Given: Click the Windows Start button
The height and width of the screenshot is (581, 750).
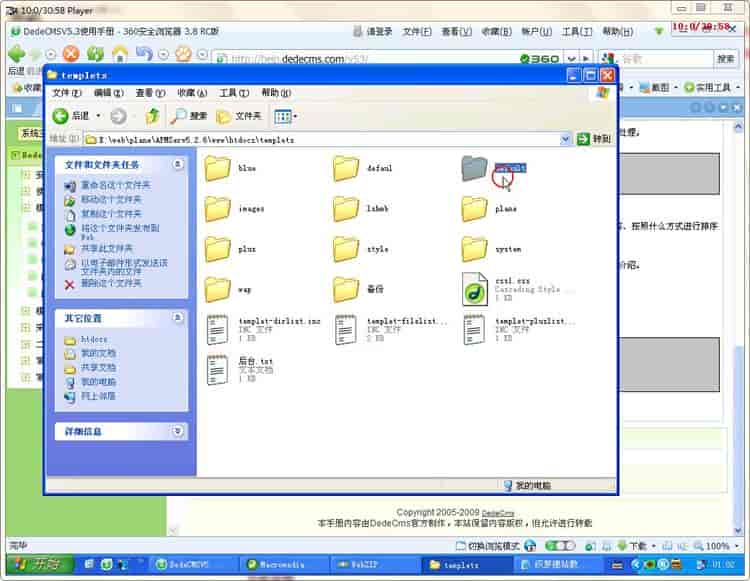Looking at the screenshot, I should (40, 565).
